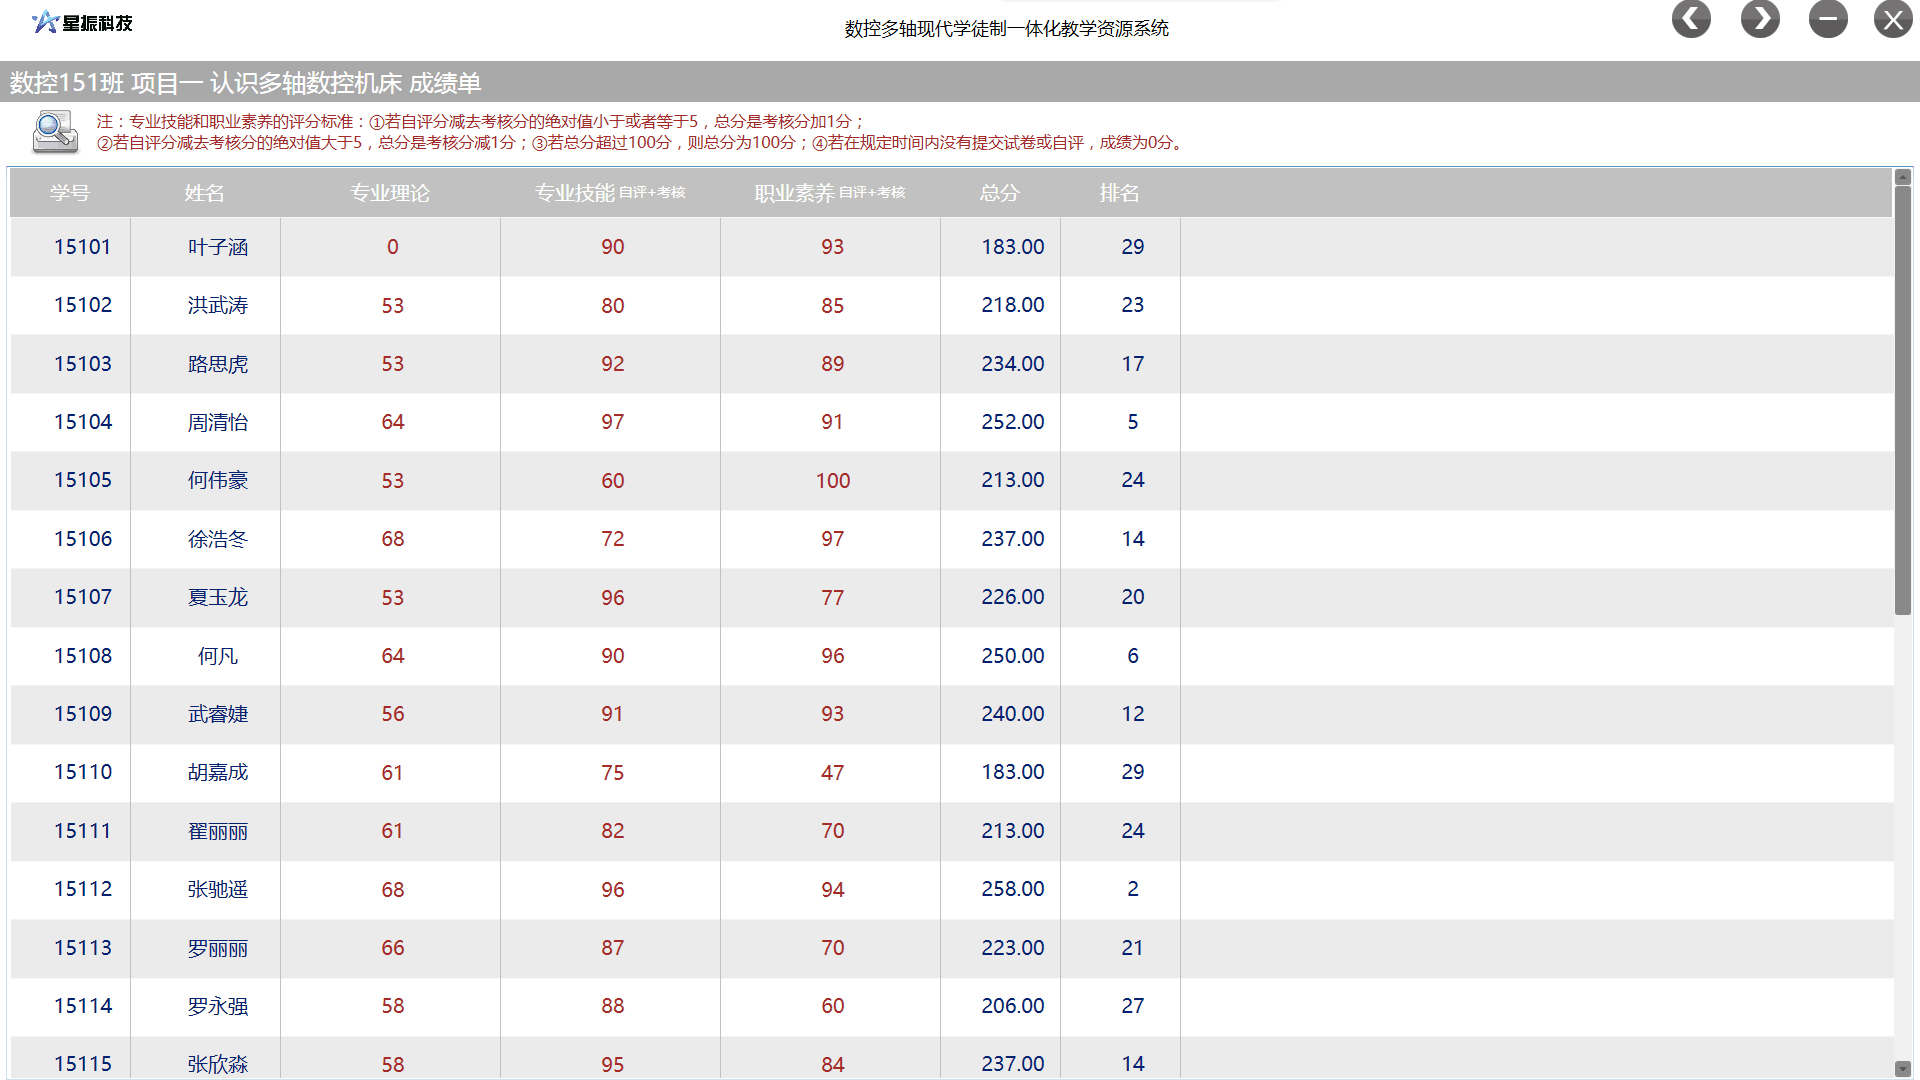
Task: Click the name 张驰遥 in the table
Action: coord(217,889)
